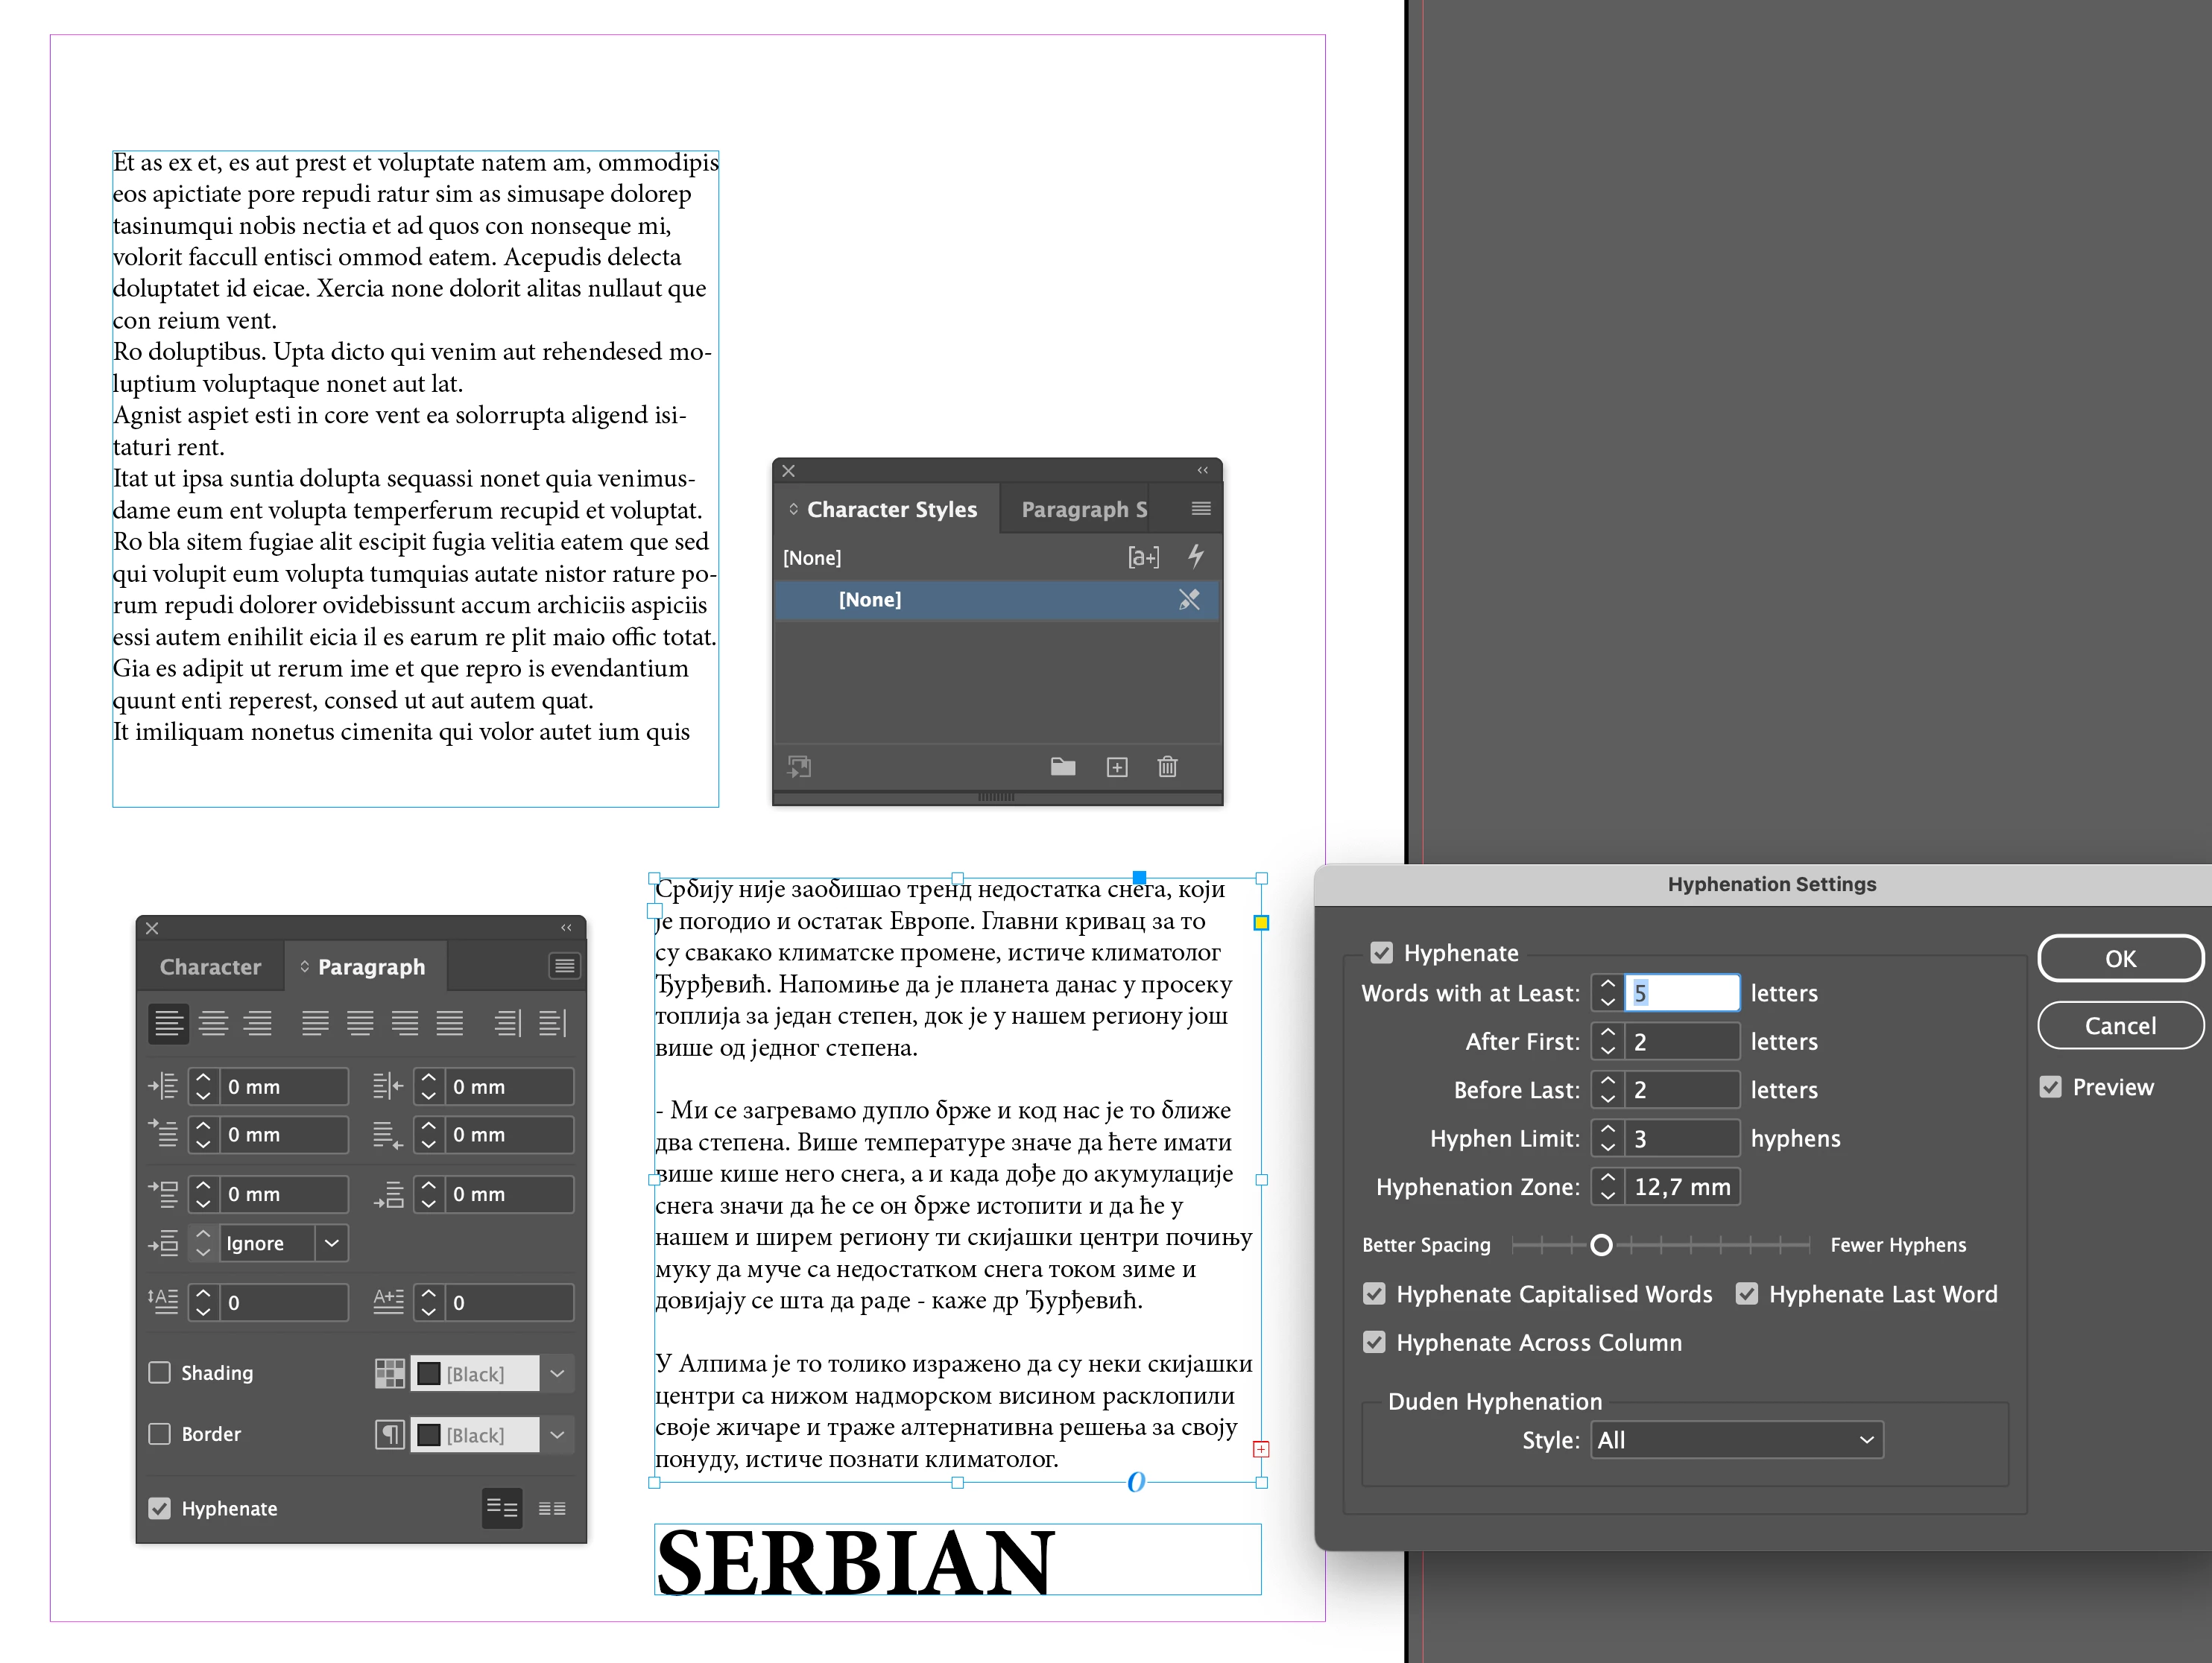Click OK in Hyphenation Settings
The image size is (2212, 1663).
[2119, 958]
